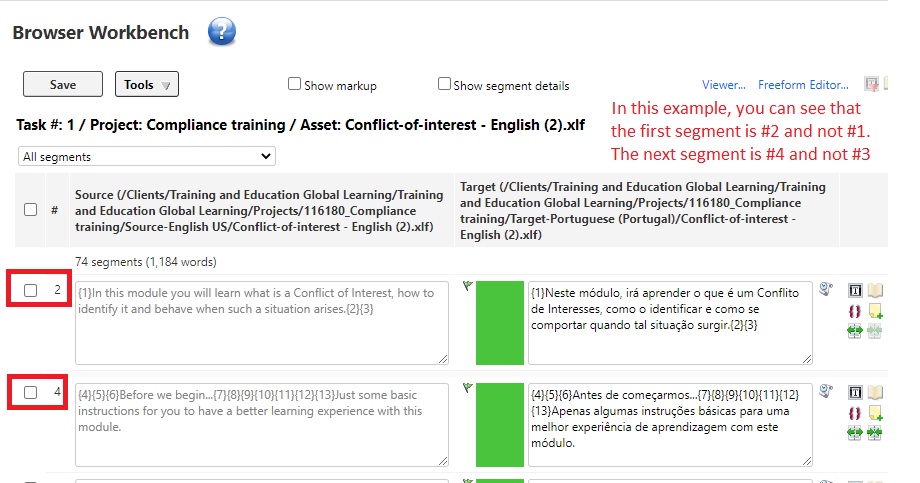The height and width of the screenshot is (483, 920).
Task: Add a note to segment 4
Action: point(875,413)
